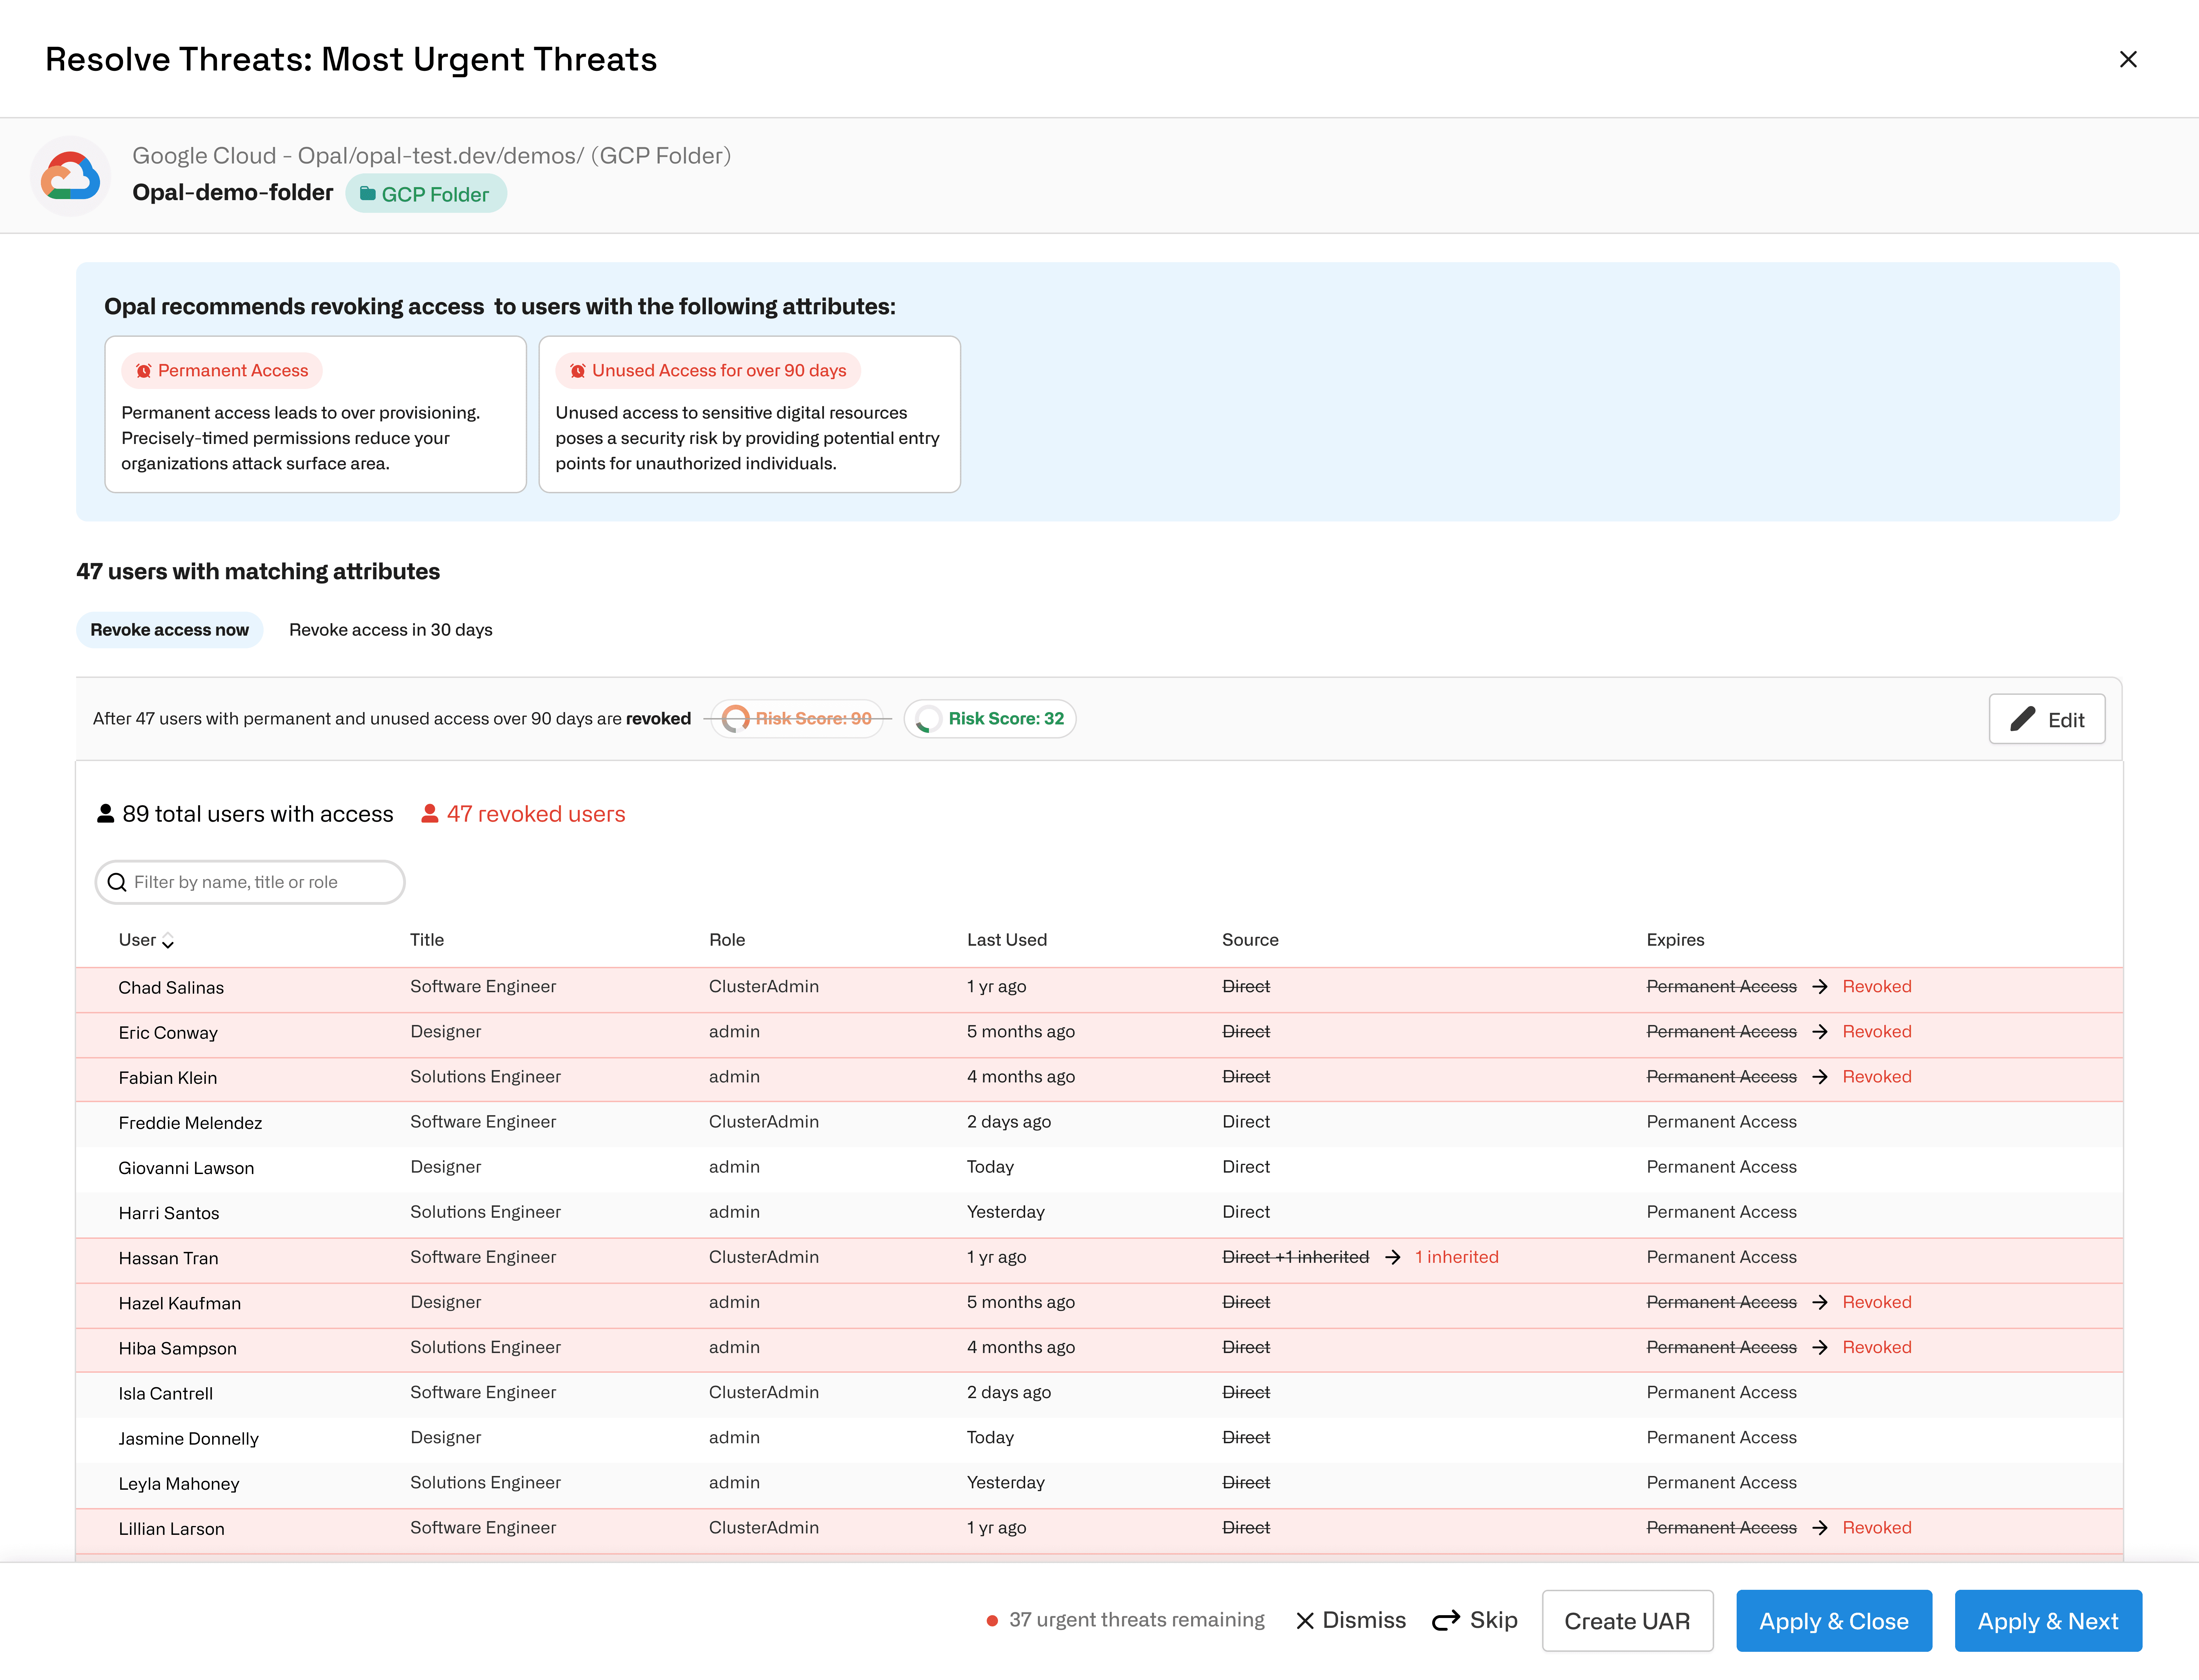Image resolution: width=2199 pixels, height=1680 pixels.
Task: Click the red revoked users person icon
Action: point(430,814)
